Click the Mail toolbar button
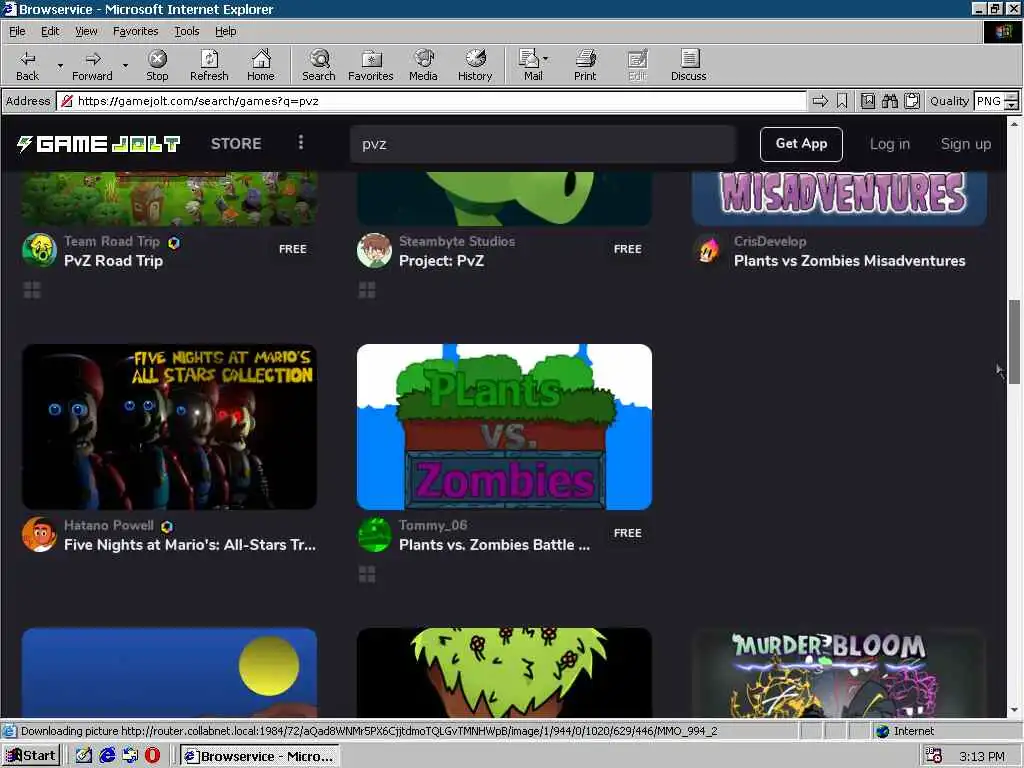This screenshot has height=768, width=1024. [530, 65]
